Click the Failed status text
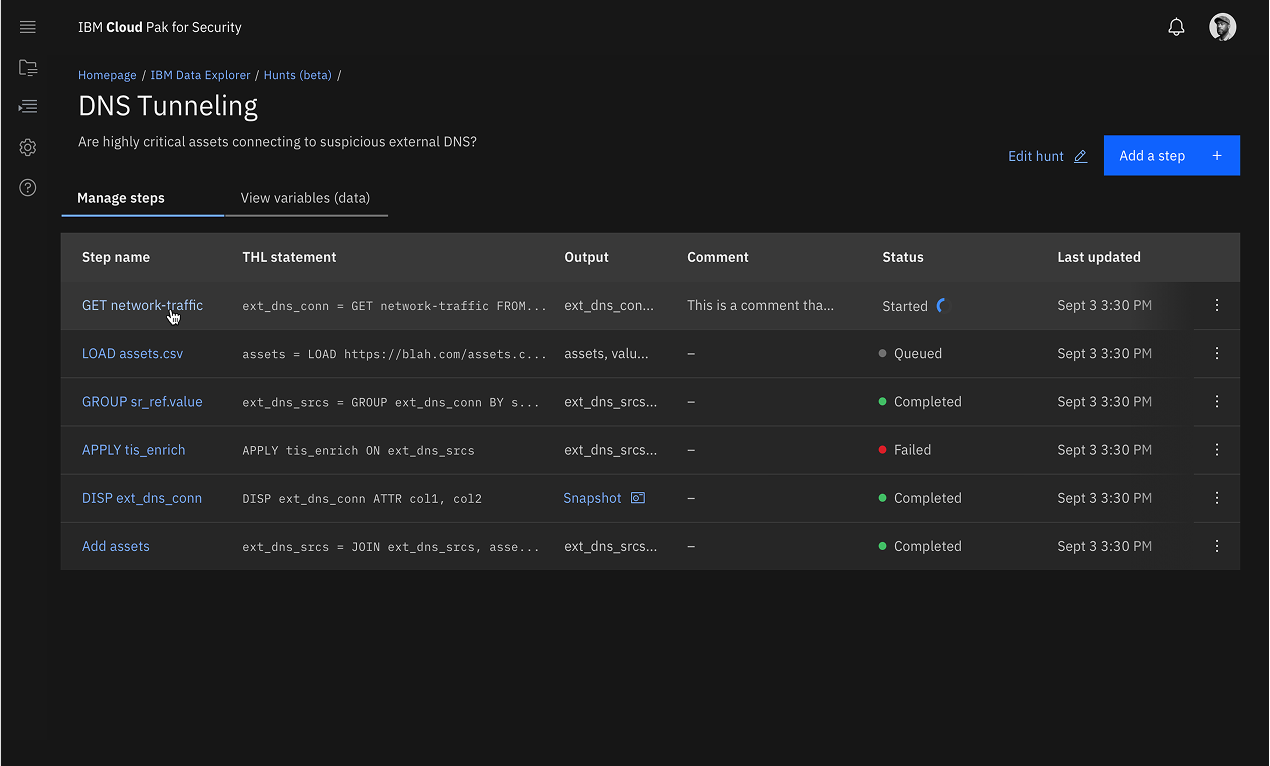This screenshot has height=766, width=1270. tap(913, 450)
